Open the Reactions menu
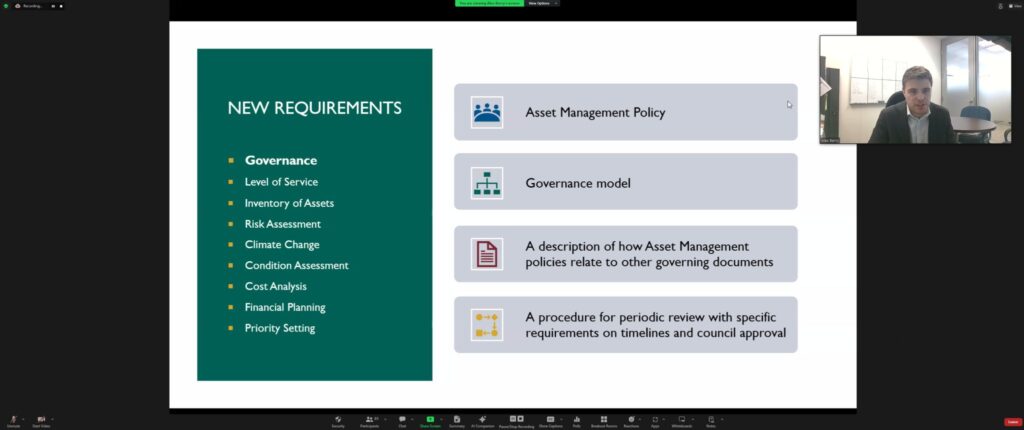Screen dimensions: 1024x430 coord(631,419)
